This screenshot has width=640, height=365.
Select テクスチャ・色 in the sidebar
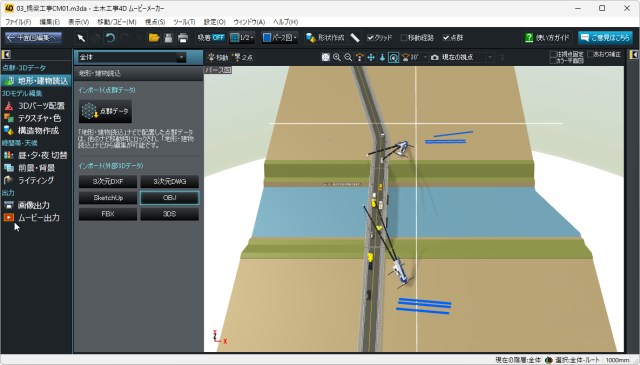coord(33,118)
